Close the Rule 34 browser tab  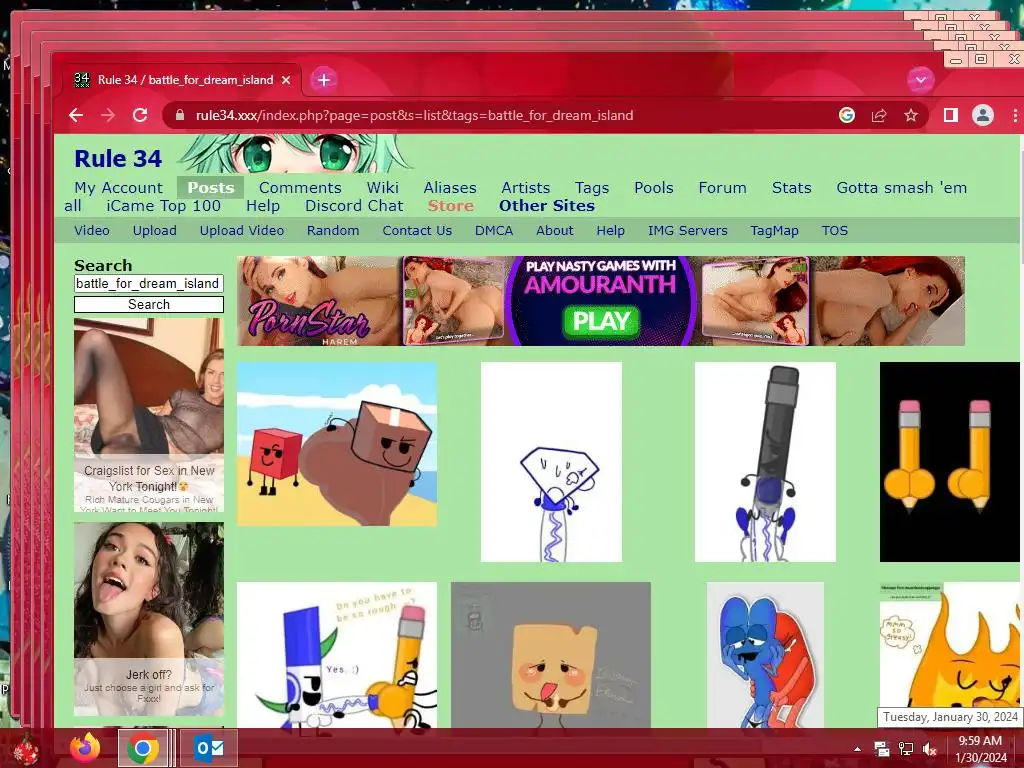[x=286, y=80]
